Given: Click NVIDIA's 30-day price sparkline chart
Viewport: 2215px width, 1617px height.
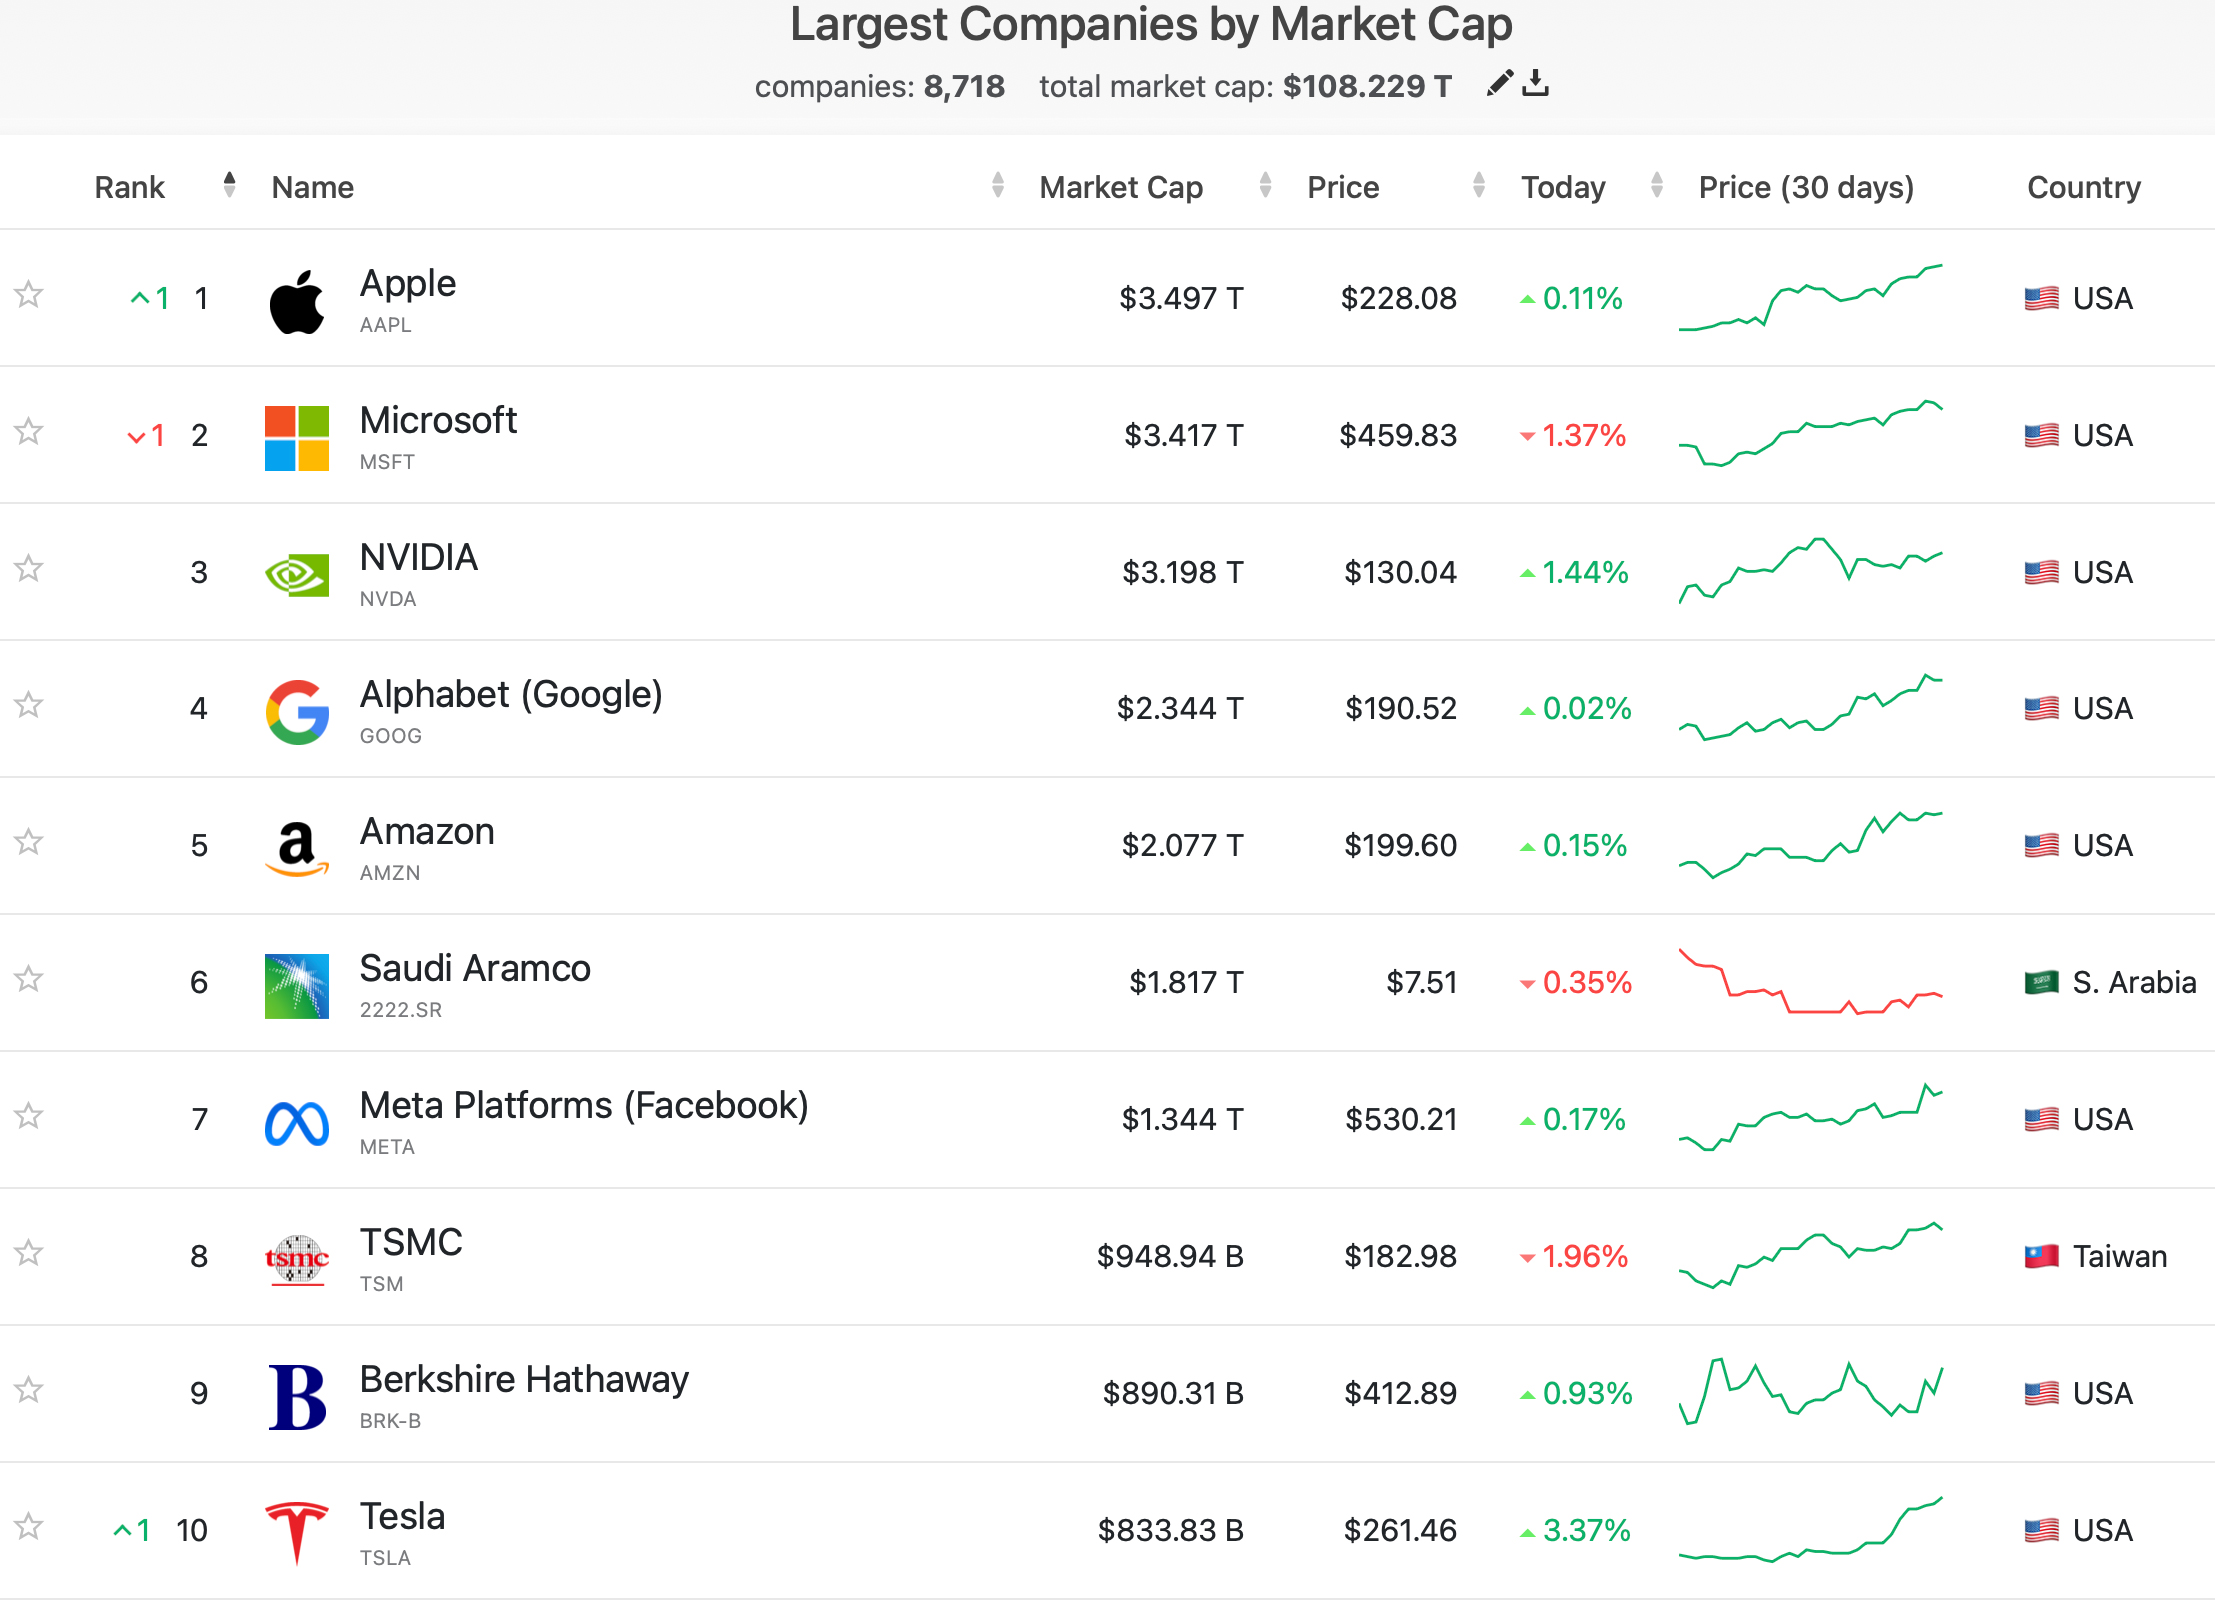Looking at the screenshot, I should [1810, 572].
